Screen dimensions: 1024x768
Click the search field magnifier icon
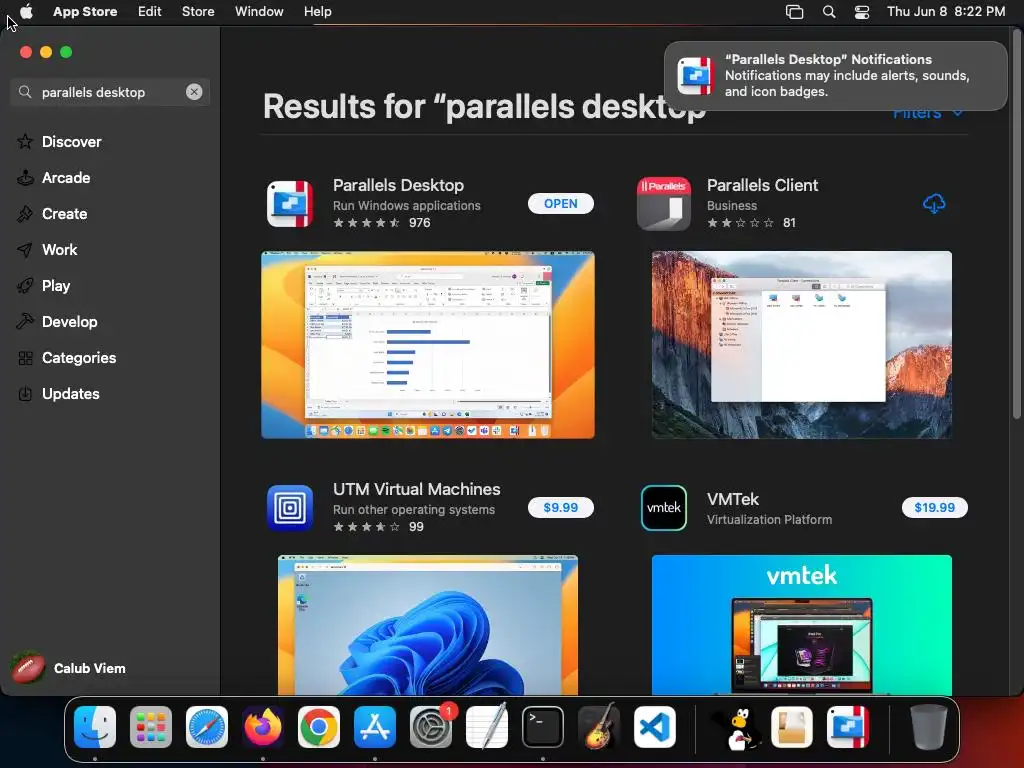[x=25, y=92]
